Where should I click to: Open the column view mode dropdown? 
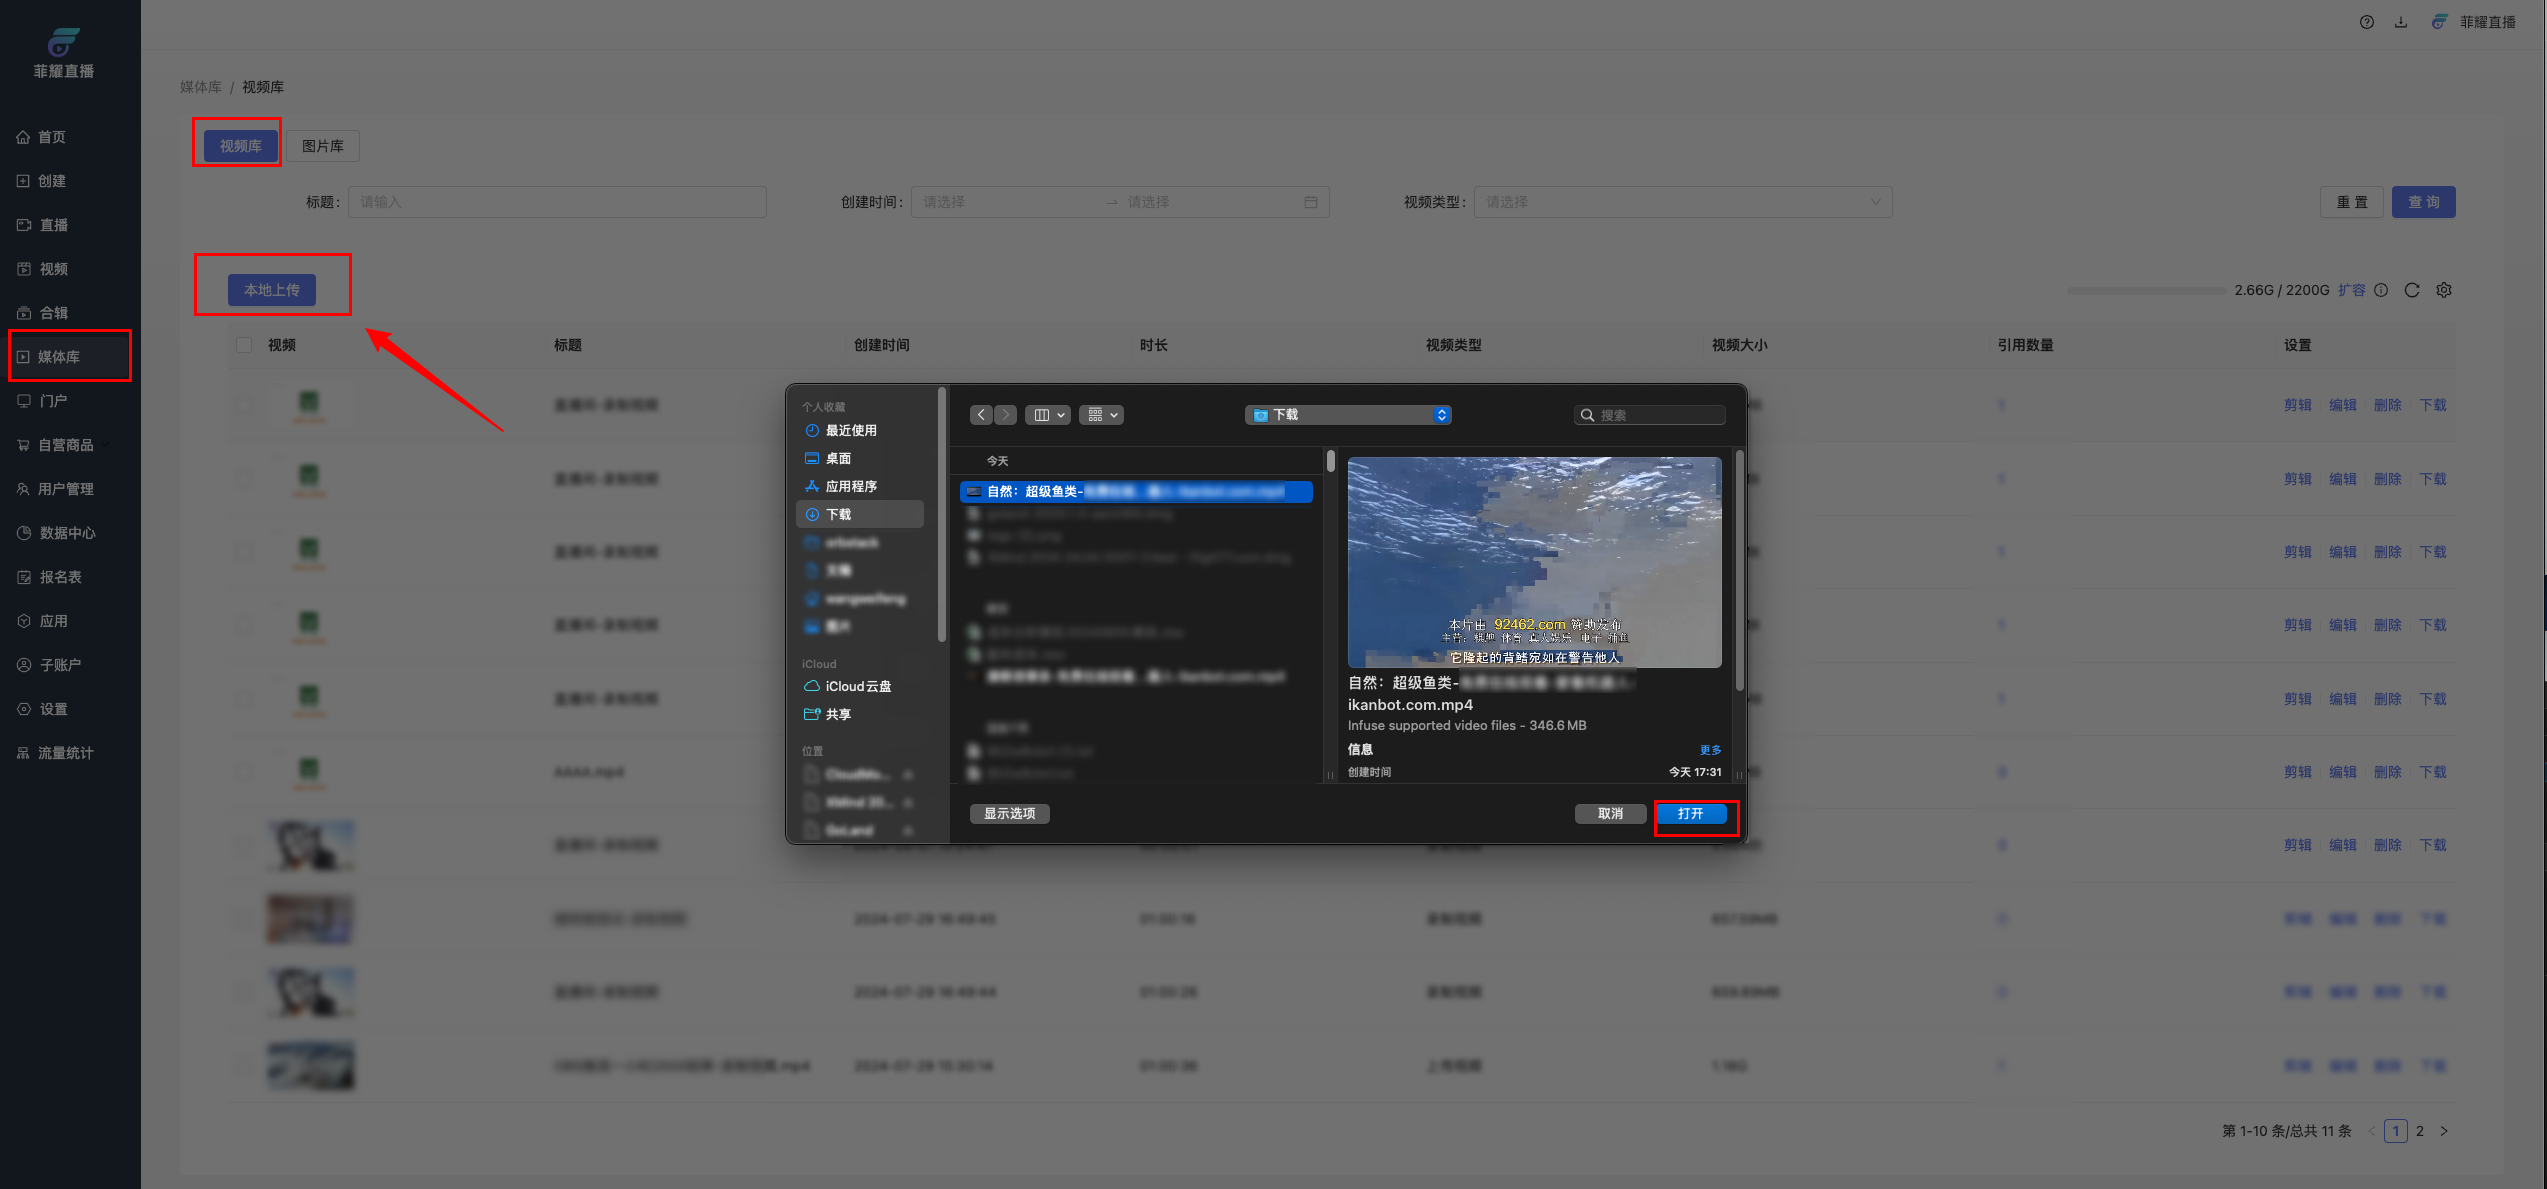[x=1048, y=415]
